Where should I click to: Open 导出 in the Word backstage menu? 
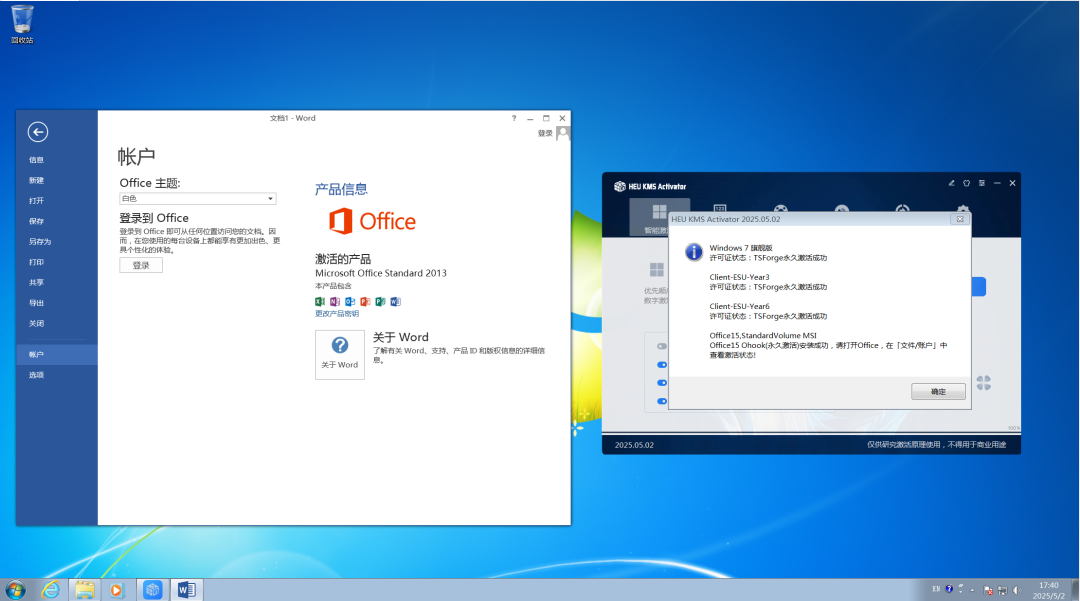click(37, 303)
